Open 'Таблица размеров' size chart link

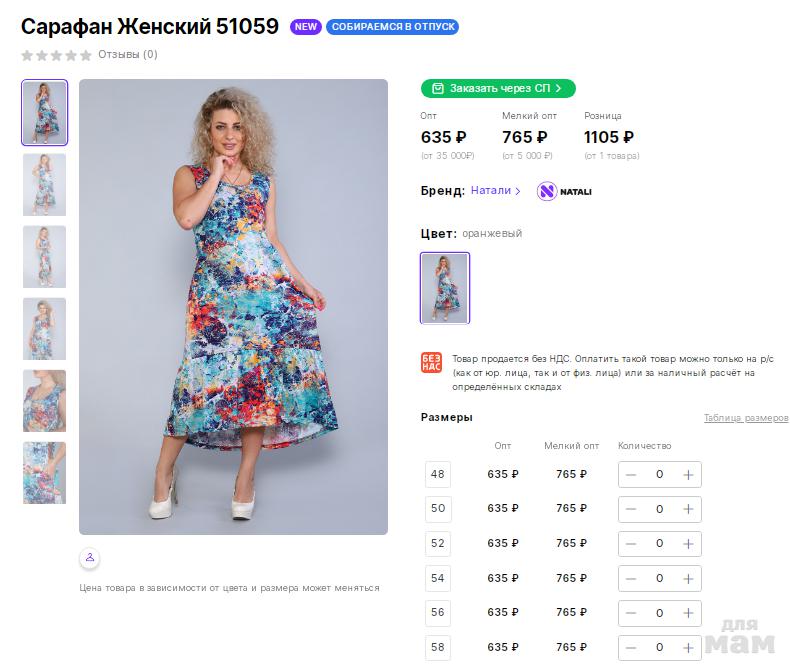coord(745,418)
